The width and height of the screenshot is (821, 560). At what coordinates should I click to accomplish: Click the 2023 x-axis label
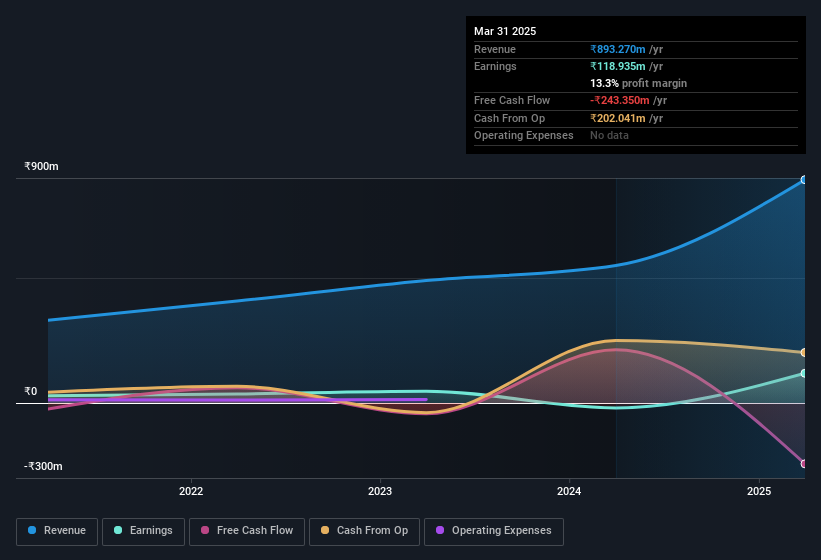[x=380, y=491]
